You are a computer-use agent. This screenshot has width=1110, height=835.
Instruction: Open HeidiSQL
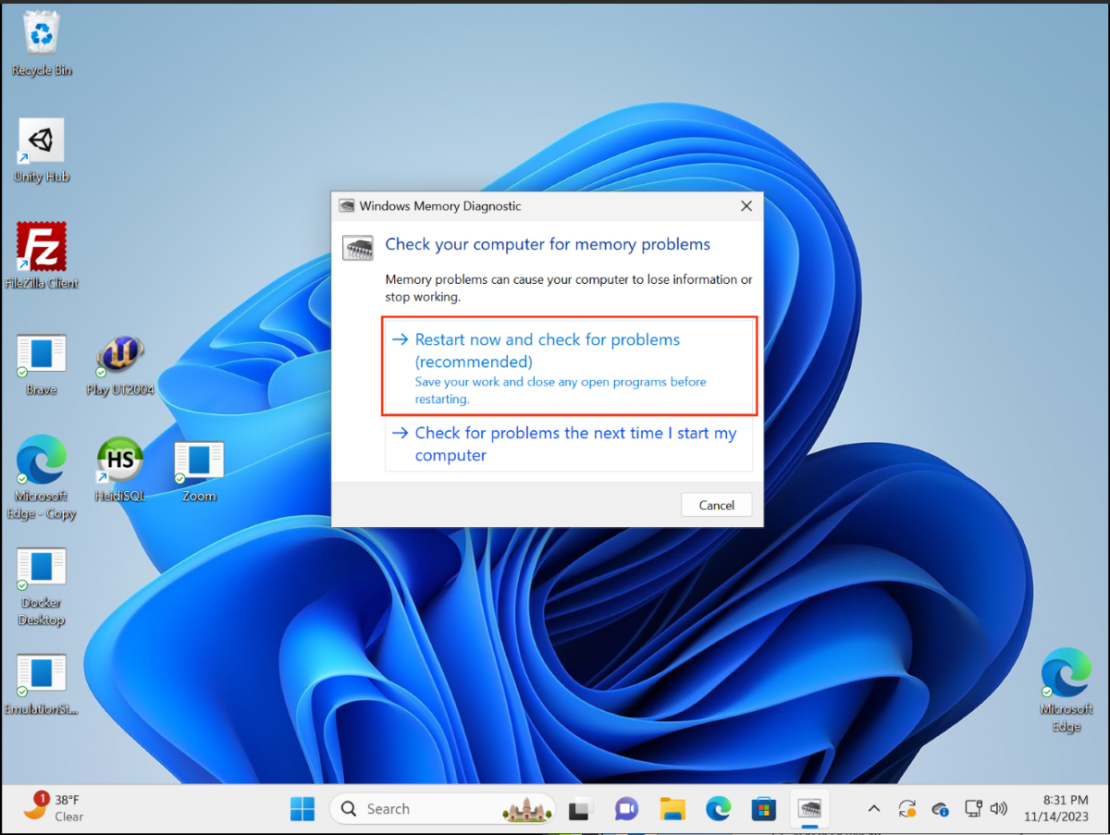[120, 460]
